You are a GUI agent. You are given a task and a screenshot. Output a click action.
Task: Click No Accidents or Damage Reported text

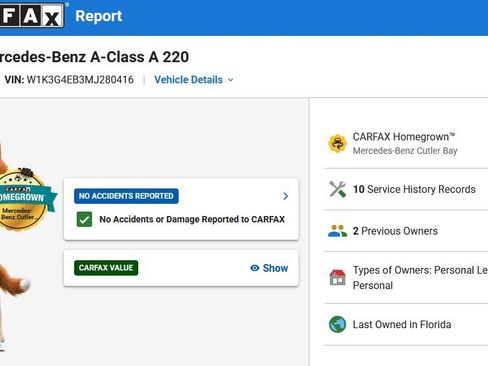tap(192, 219)
